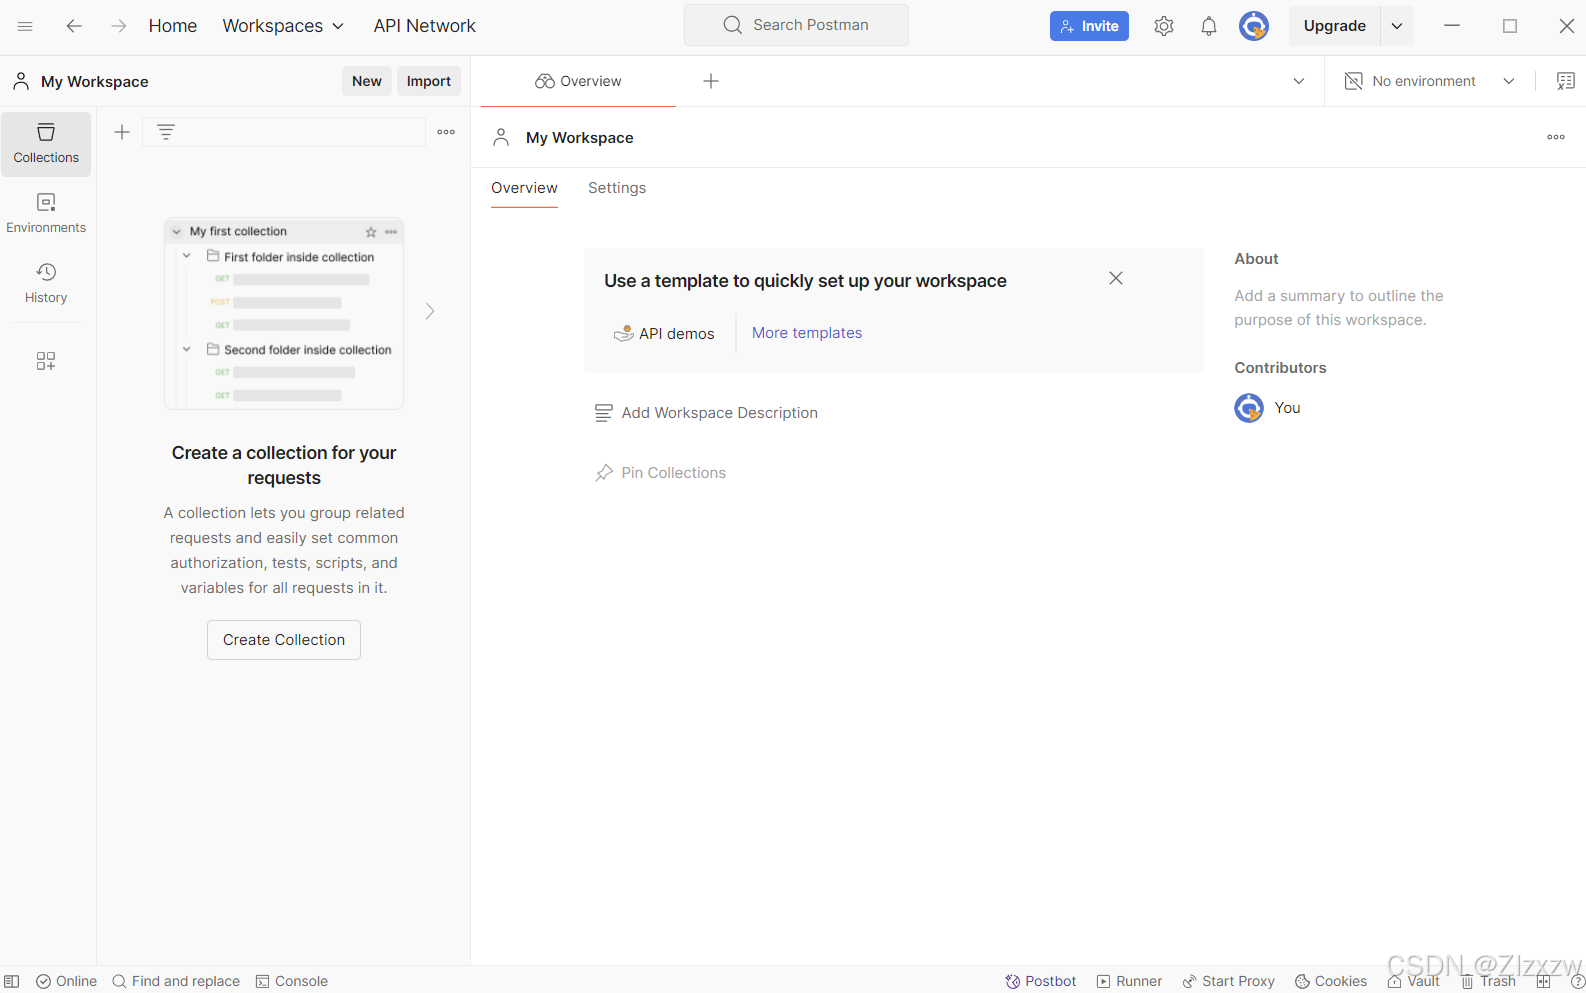
Task: Open Postbot from the status bar
Action: 1040,981
